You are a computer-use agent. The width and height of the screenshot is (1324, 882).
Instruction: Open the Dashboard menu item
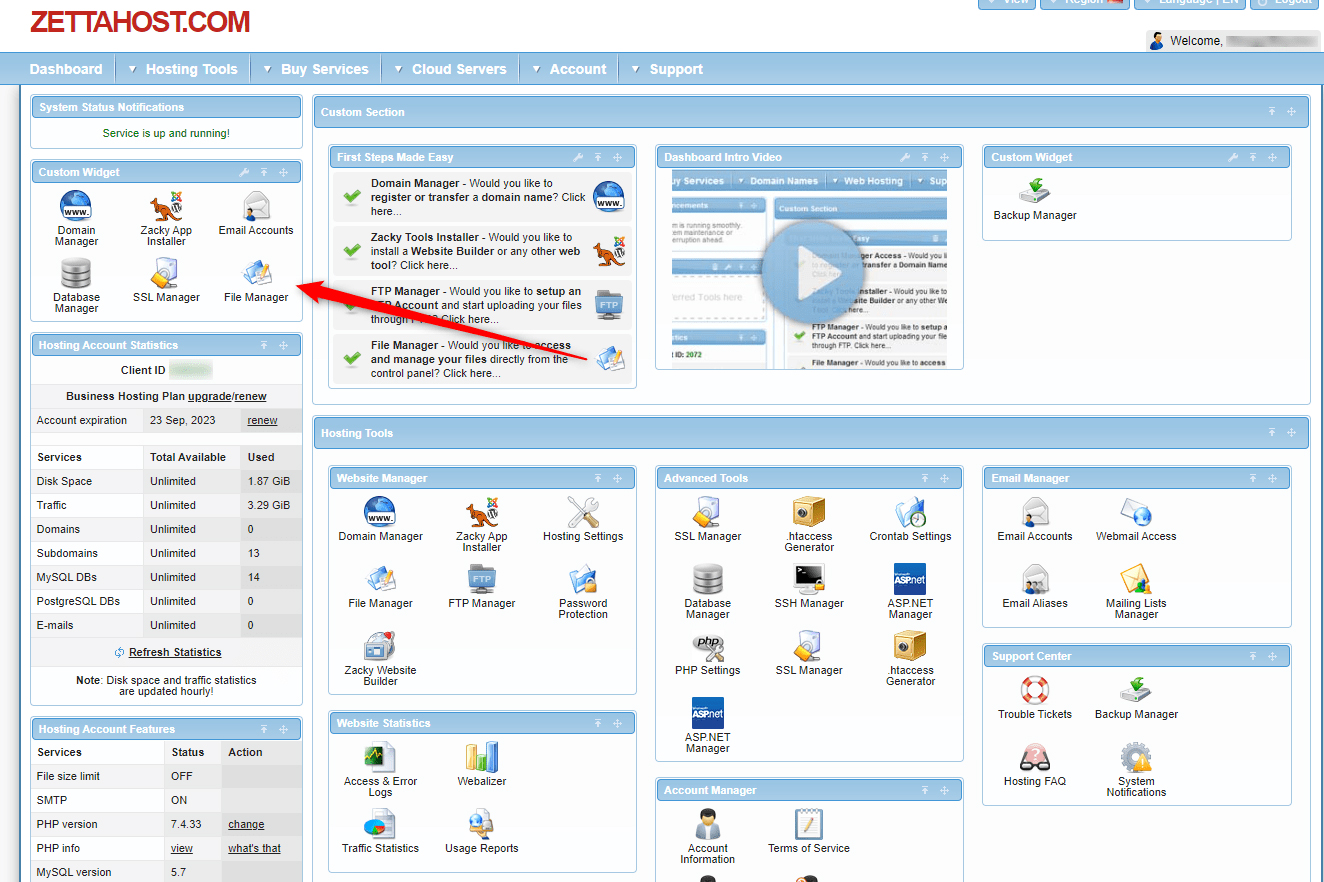point(66,69)
